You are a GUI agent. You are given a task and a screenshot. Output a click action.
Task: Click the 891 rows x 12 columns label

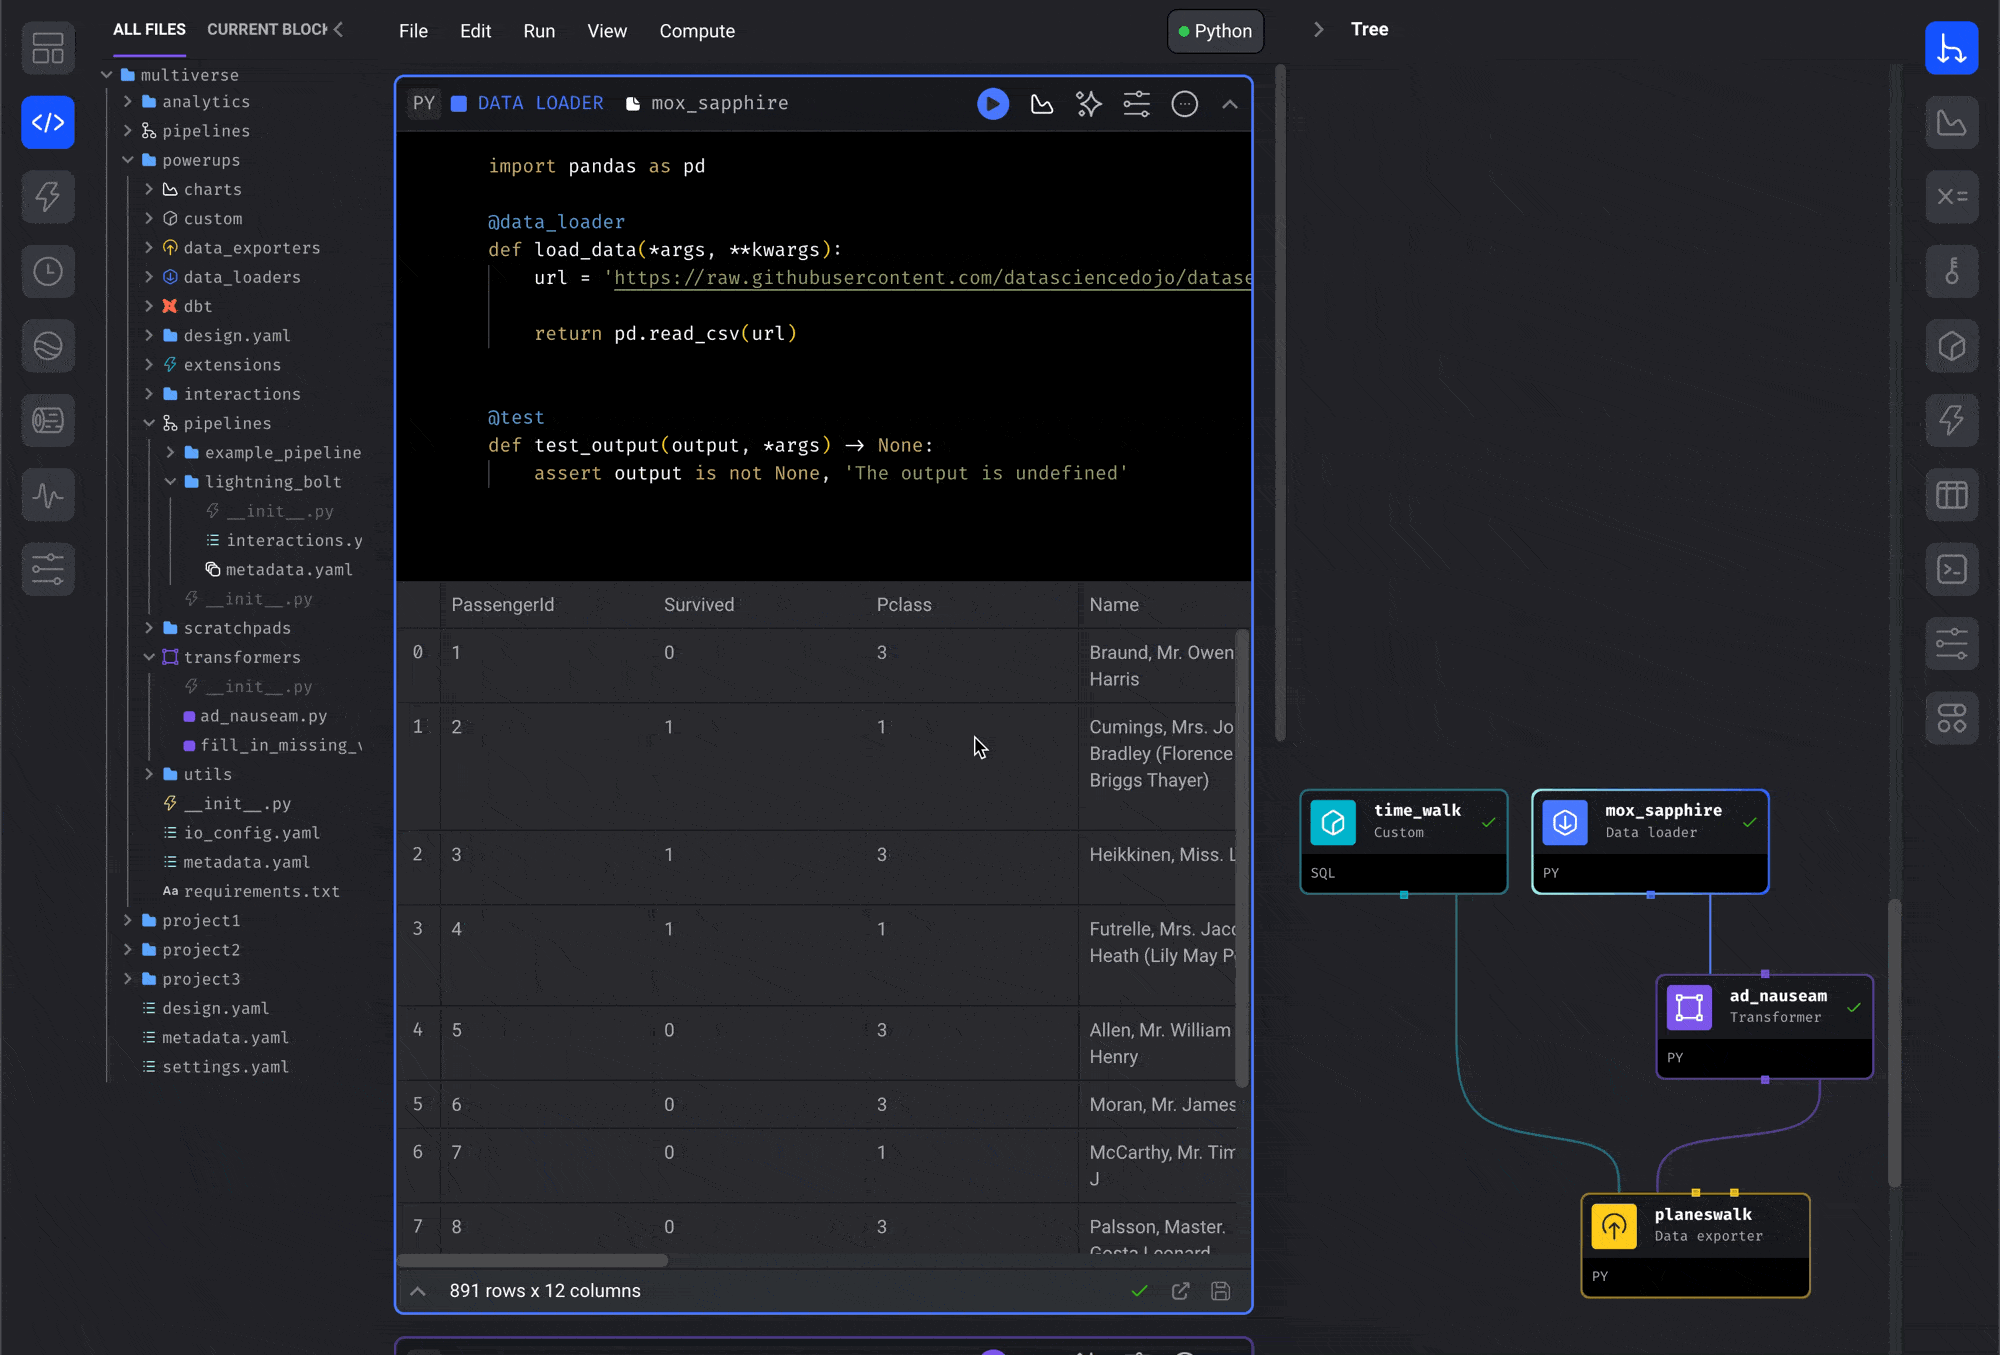pos(545,1291)
